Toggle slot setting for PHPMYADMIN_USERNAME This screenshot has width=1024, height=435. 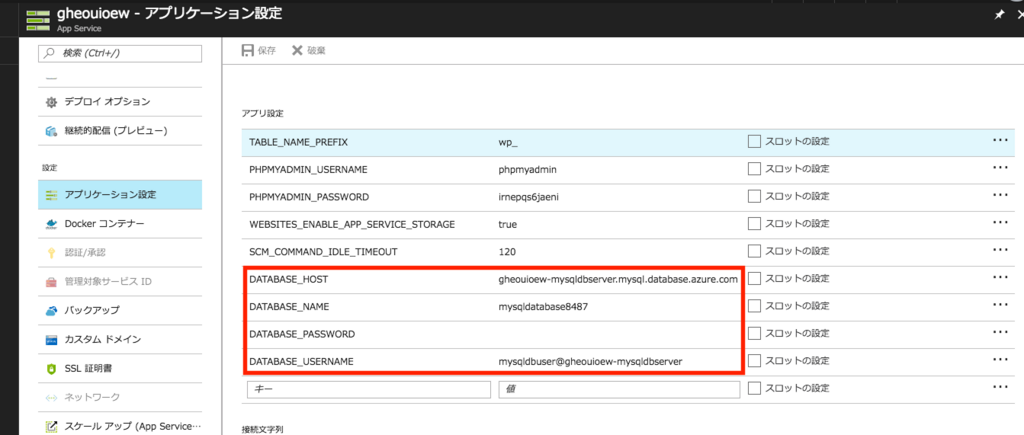point(754,169)
